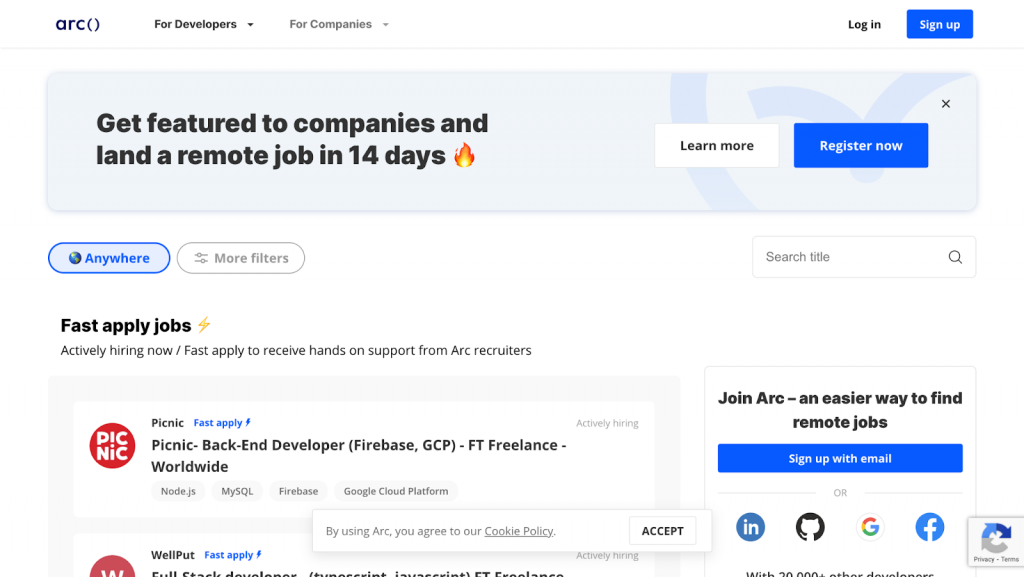The image size is (1024, 577).
Task: Click the Register now button
Action: pos(860,145)
